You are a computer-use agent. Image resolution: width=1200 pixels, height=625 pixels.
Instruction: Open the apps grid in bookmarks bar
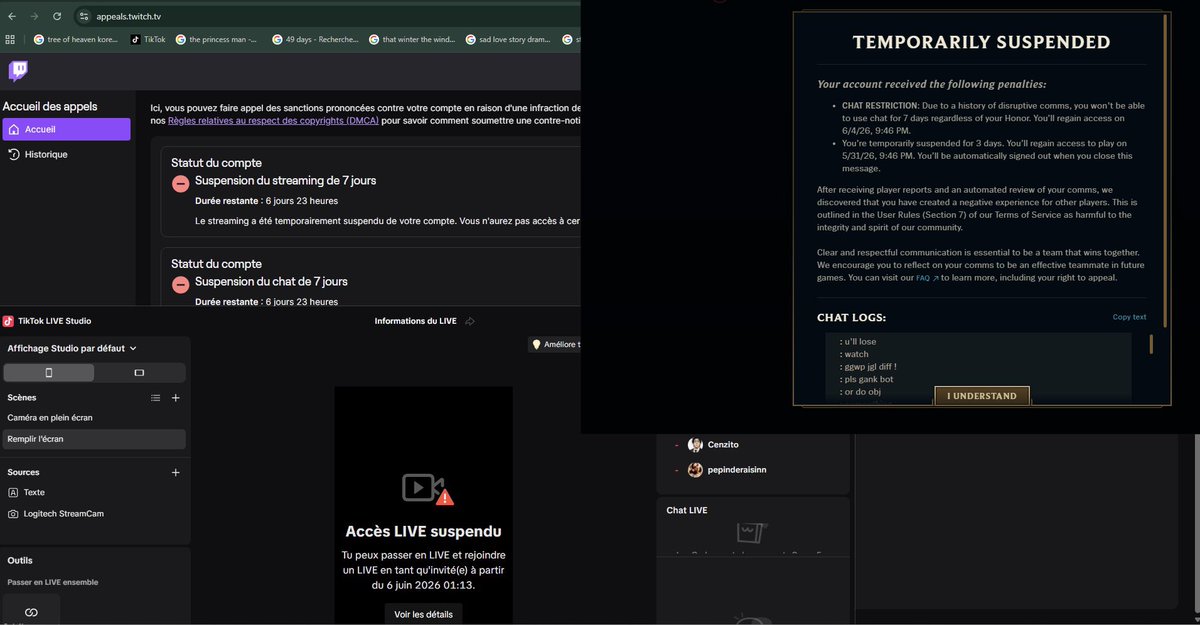(10, 40)
